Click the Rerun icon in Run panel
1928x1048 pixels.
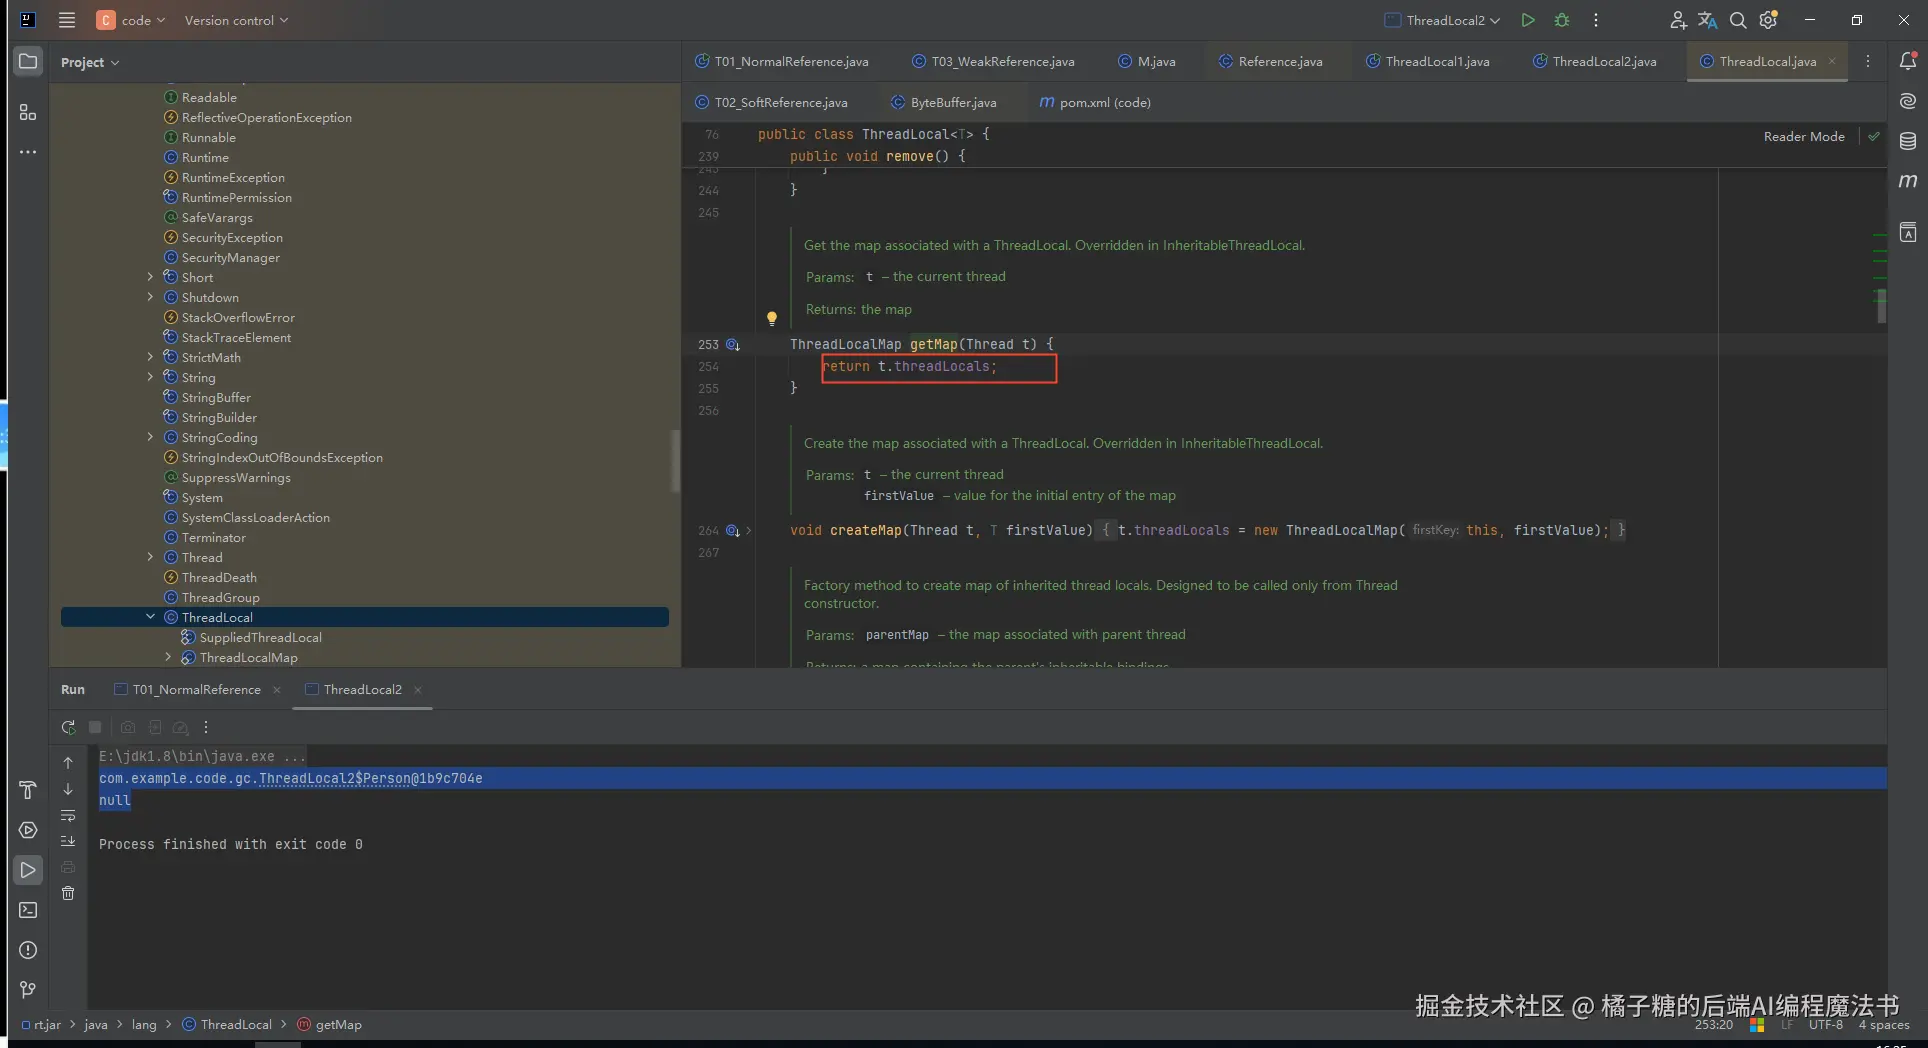(68, 728)
